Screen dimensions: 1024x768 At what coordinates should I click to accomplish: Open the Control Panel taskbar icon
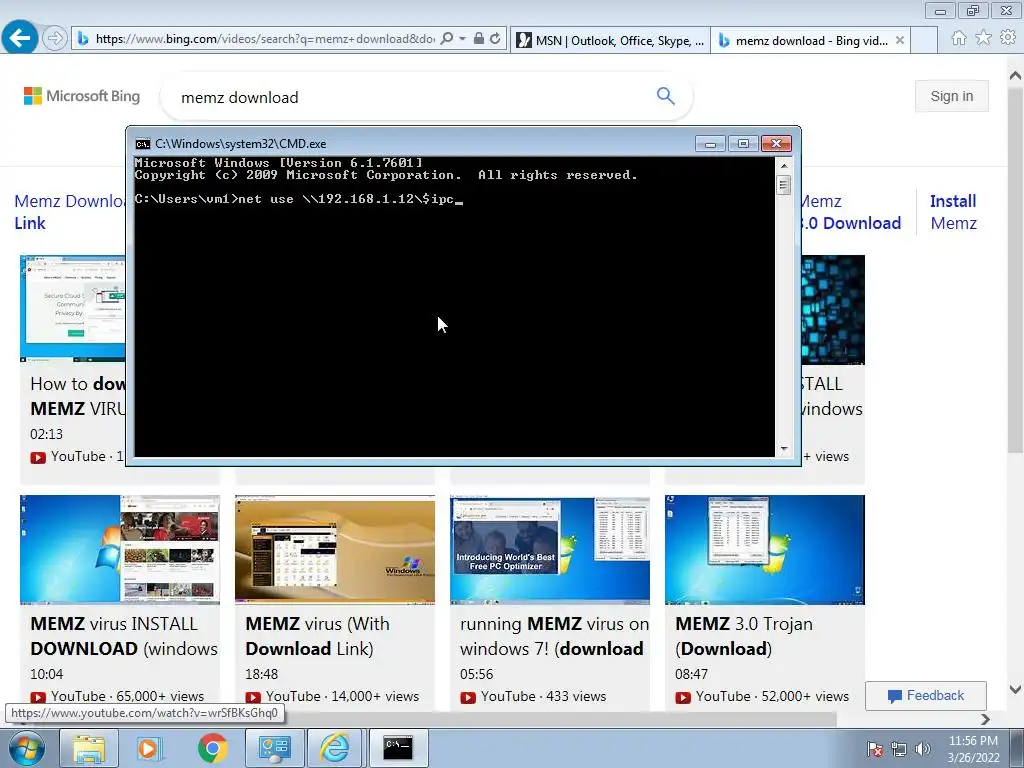(274, 748)
